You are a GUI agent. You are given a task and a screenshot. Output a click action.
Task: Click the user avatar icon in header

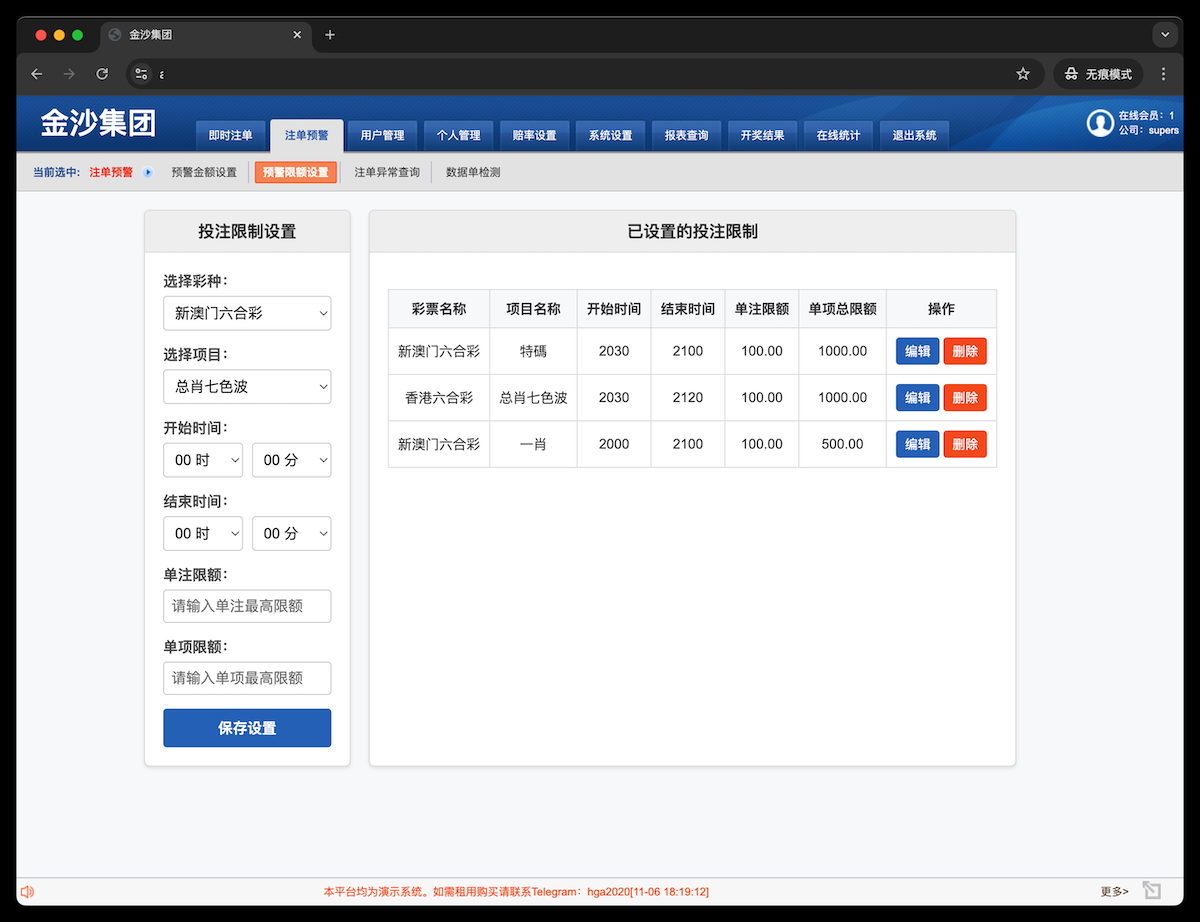pyautogui.click(x=1100, y=123)
